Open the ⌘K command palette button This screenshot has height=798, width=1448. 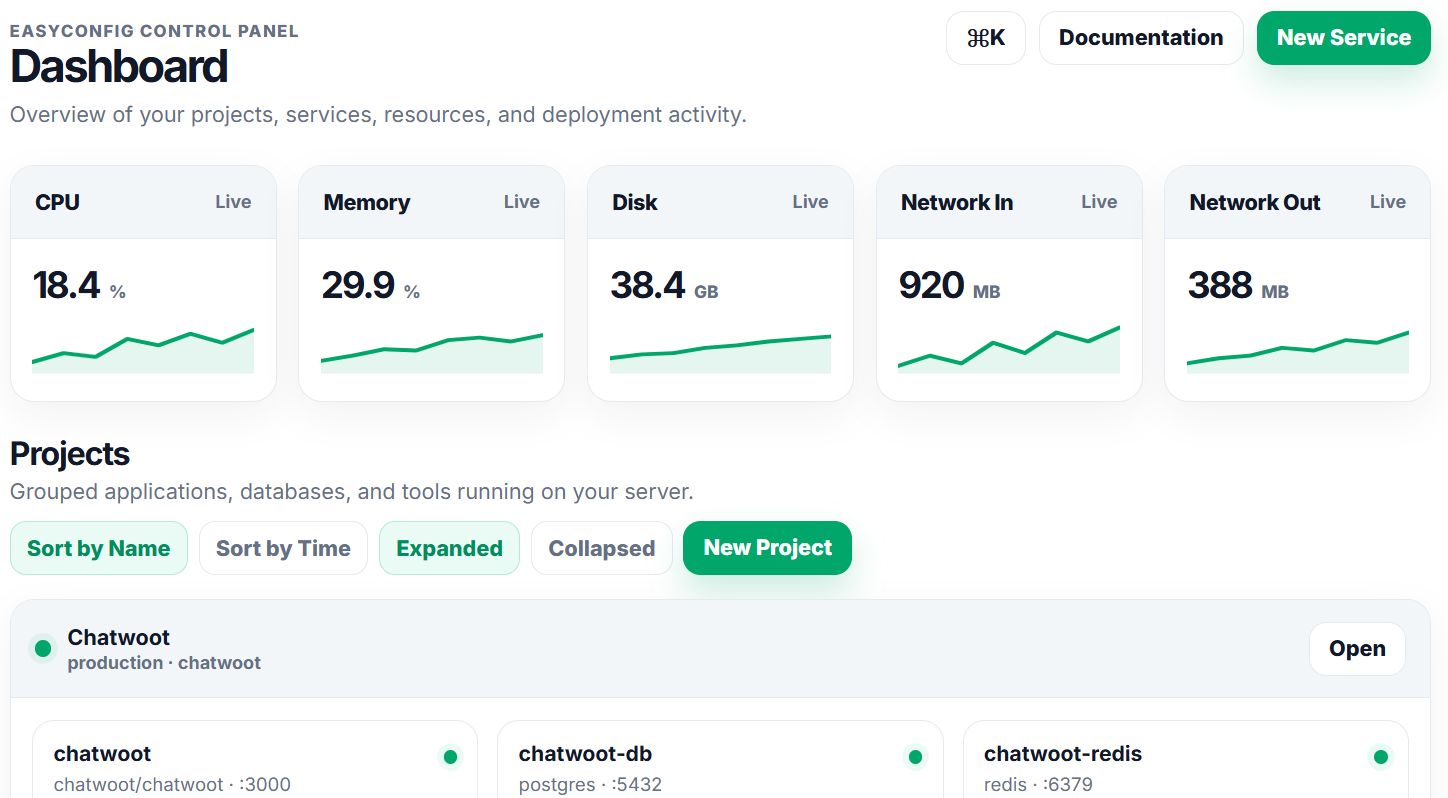click(x=986, y=38)
